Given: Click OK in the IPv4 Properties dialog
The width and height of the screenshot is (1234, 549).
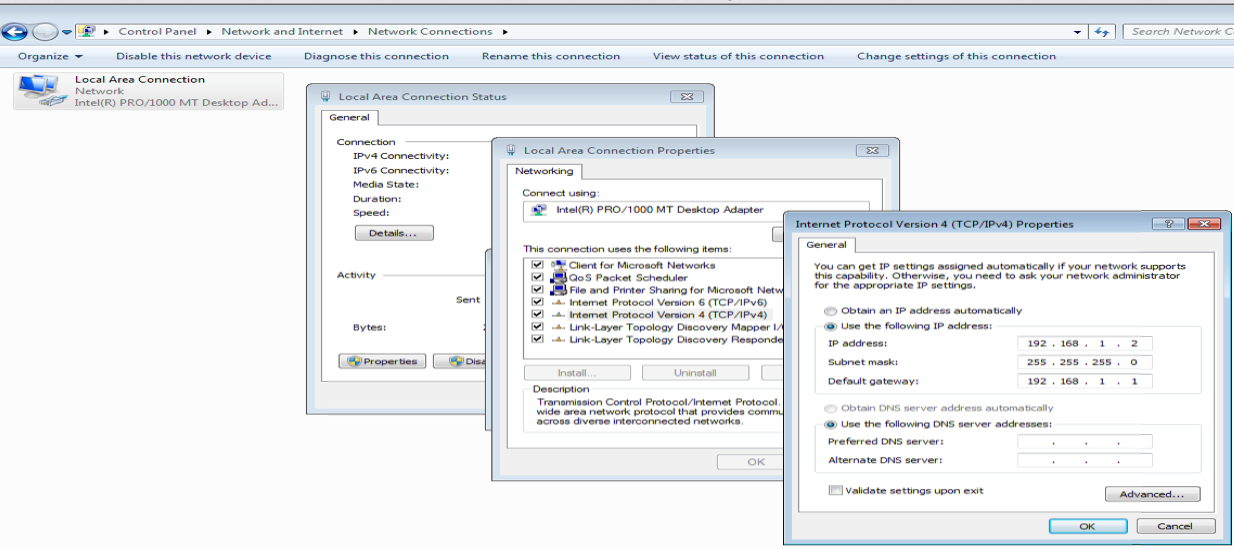Looking at the screenshot, I should pyautogui.click(x=1087, y=526).
